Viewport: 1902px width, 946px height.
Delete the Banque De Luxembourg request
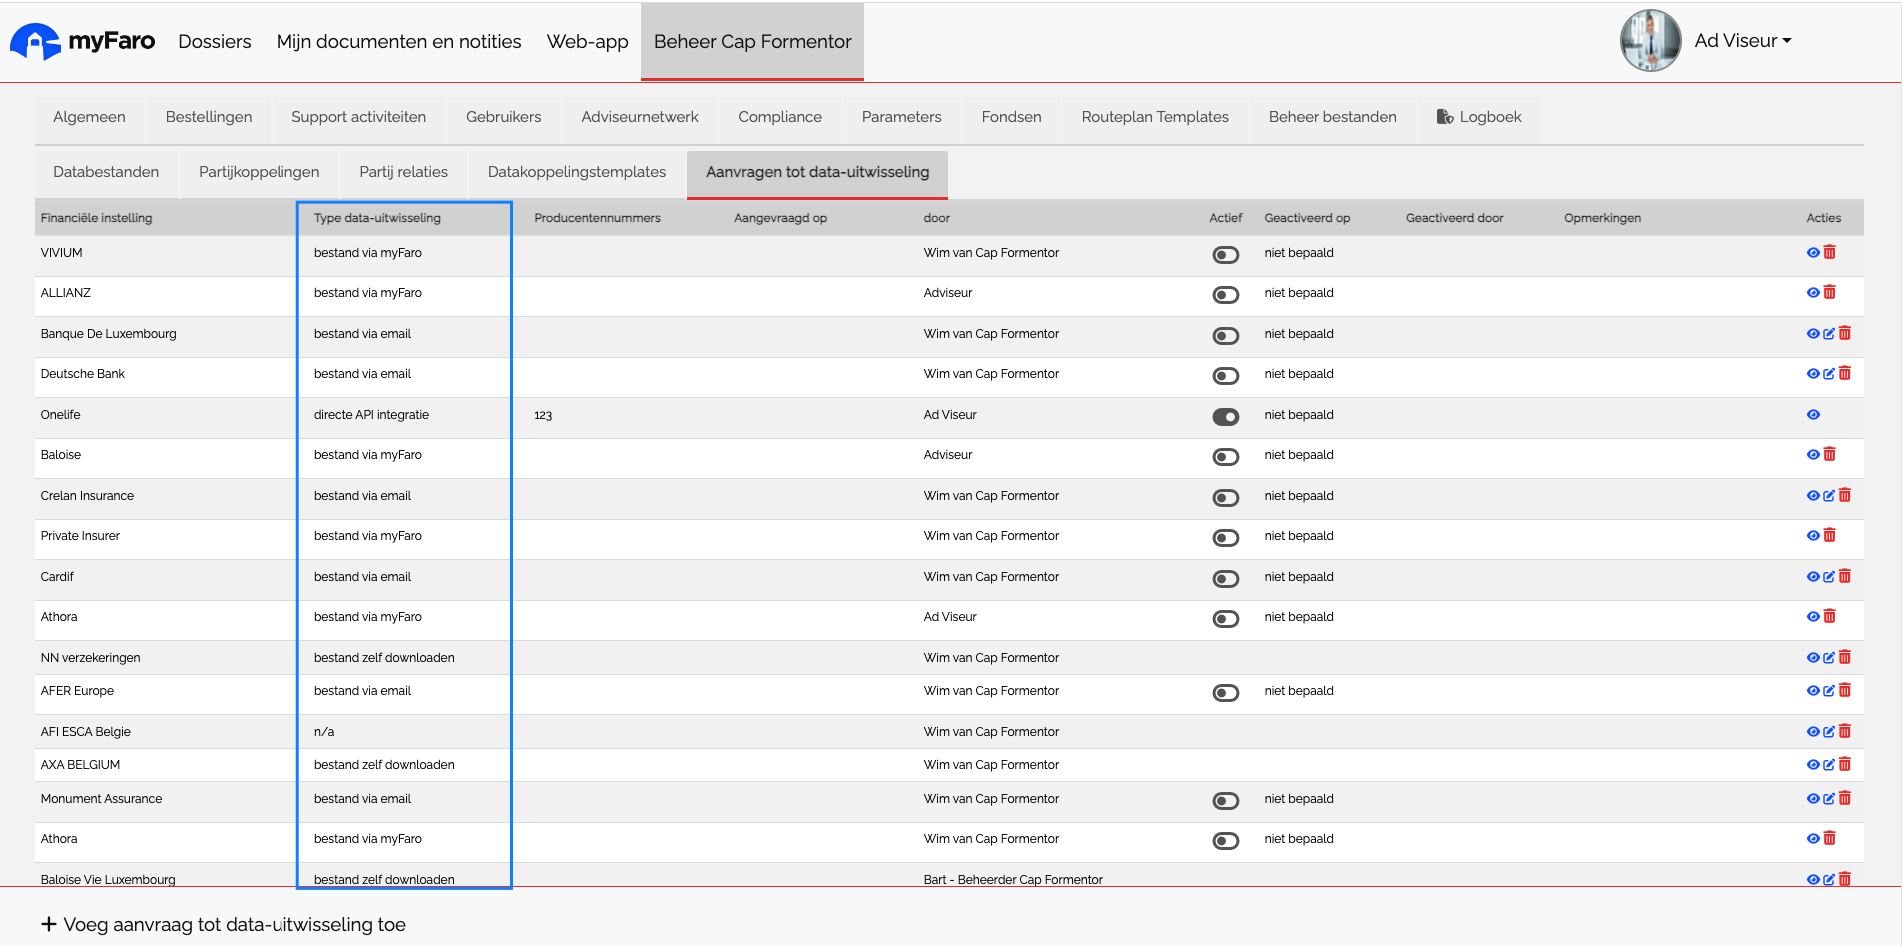point(1845,333)
